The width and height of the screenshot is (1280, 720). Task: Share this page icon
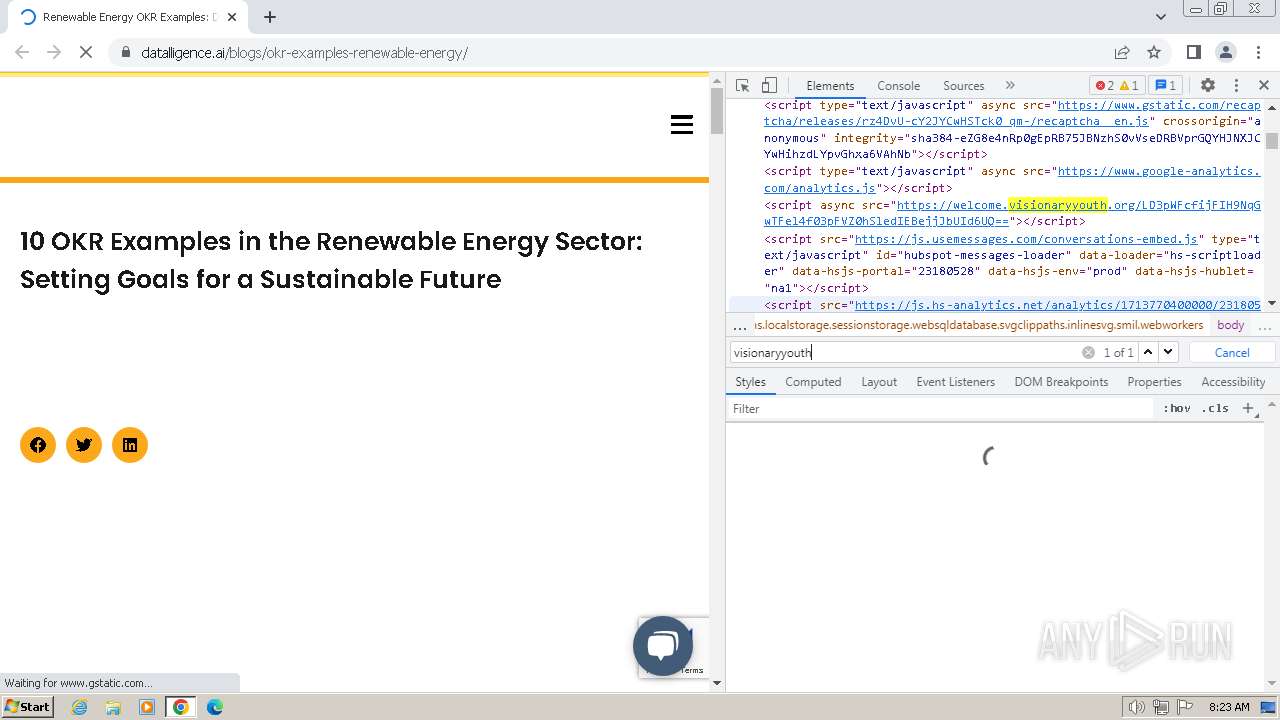(1122, 52)
